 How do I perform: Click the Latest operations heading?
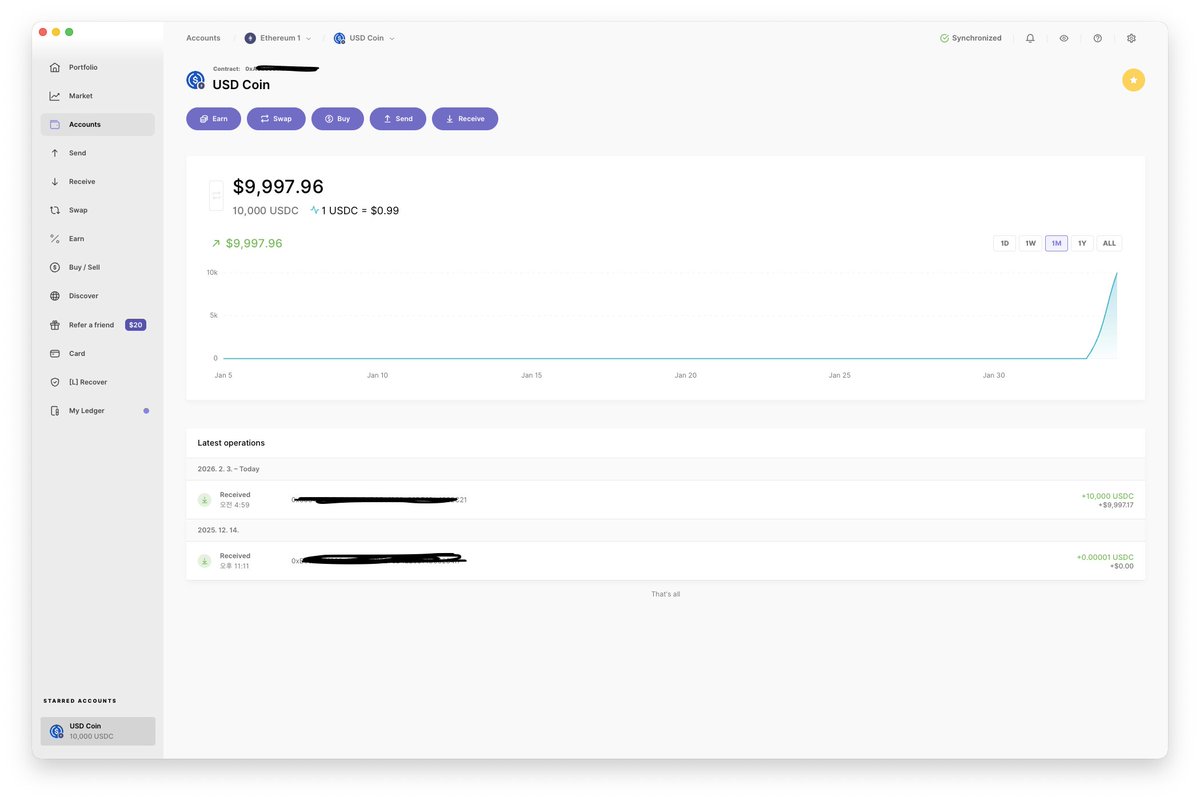coord(231,443)
